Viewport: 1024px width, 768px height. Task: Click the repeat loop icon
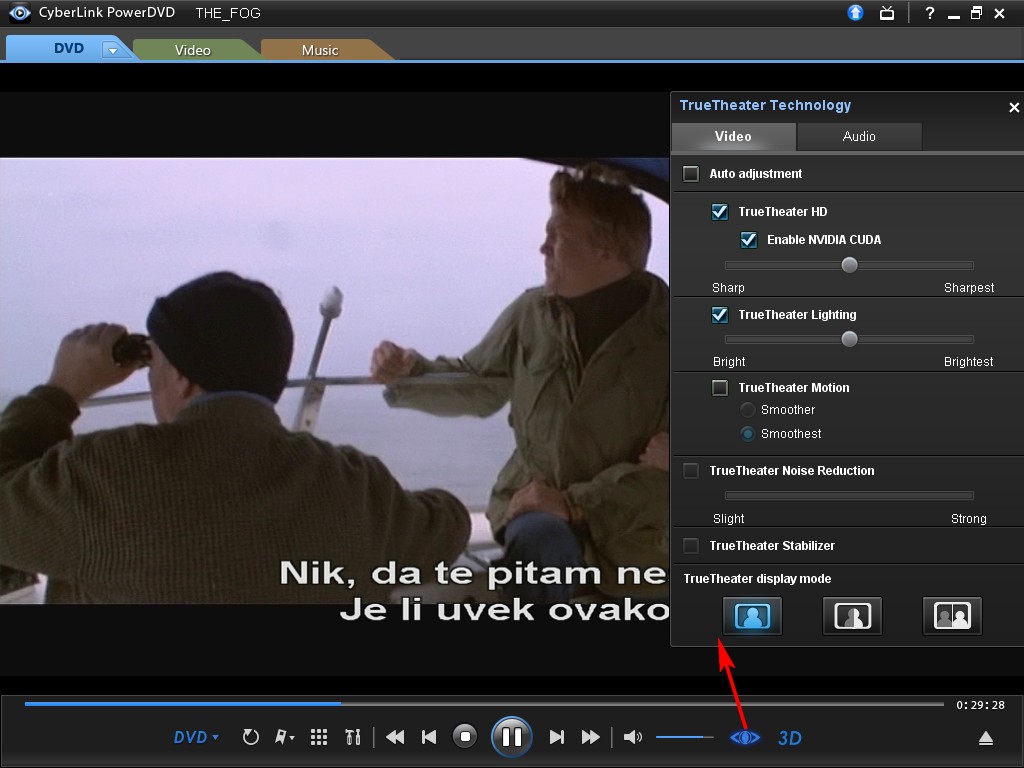click(x=251, y=737)
